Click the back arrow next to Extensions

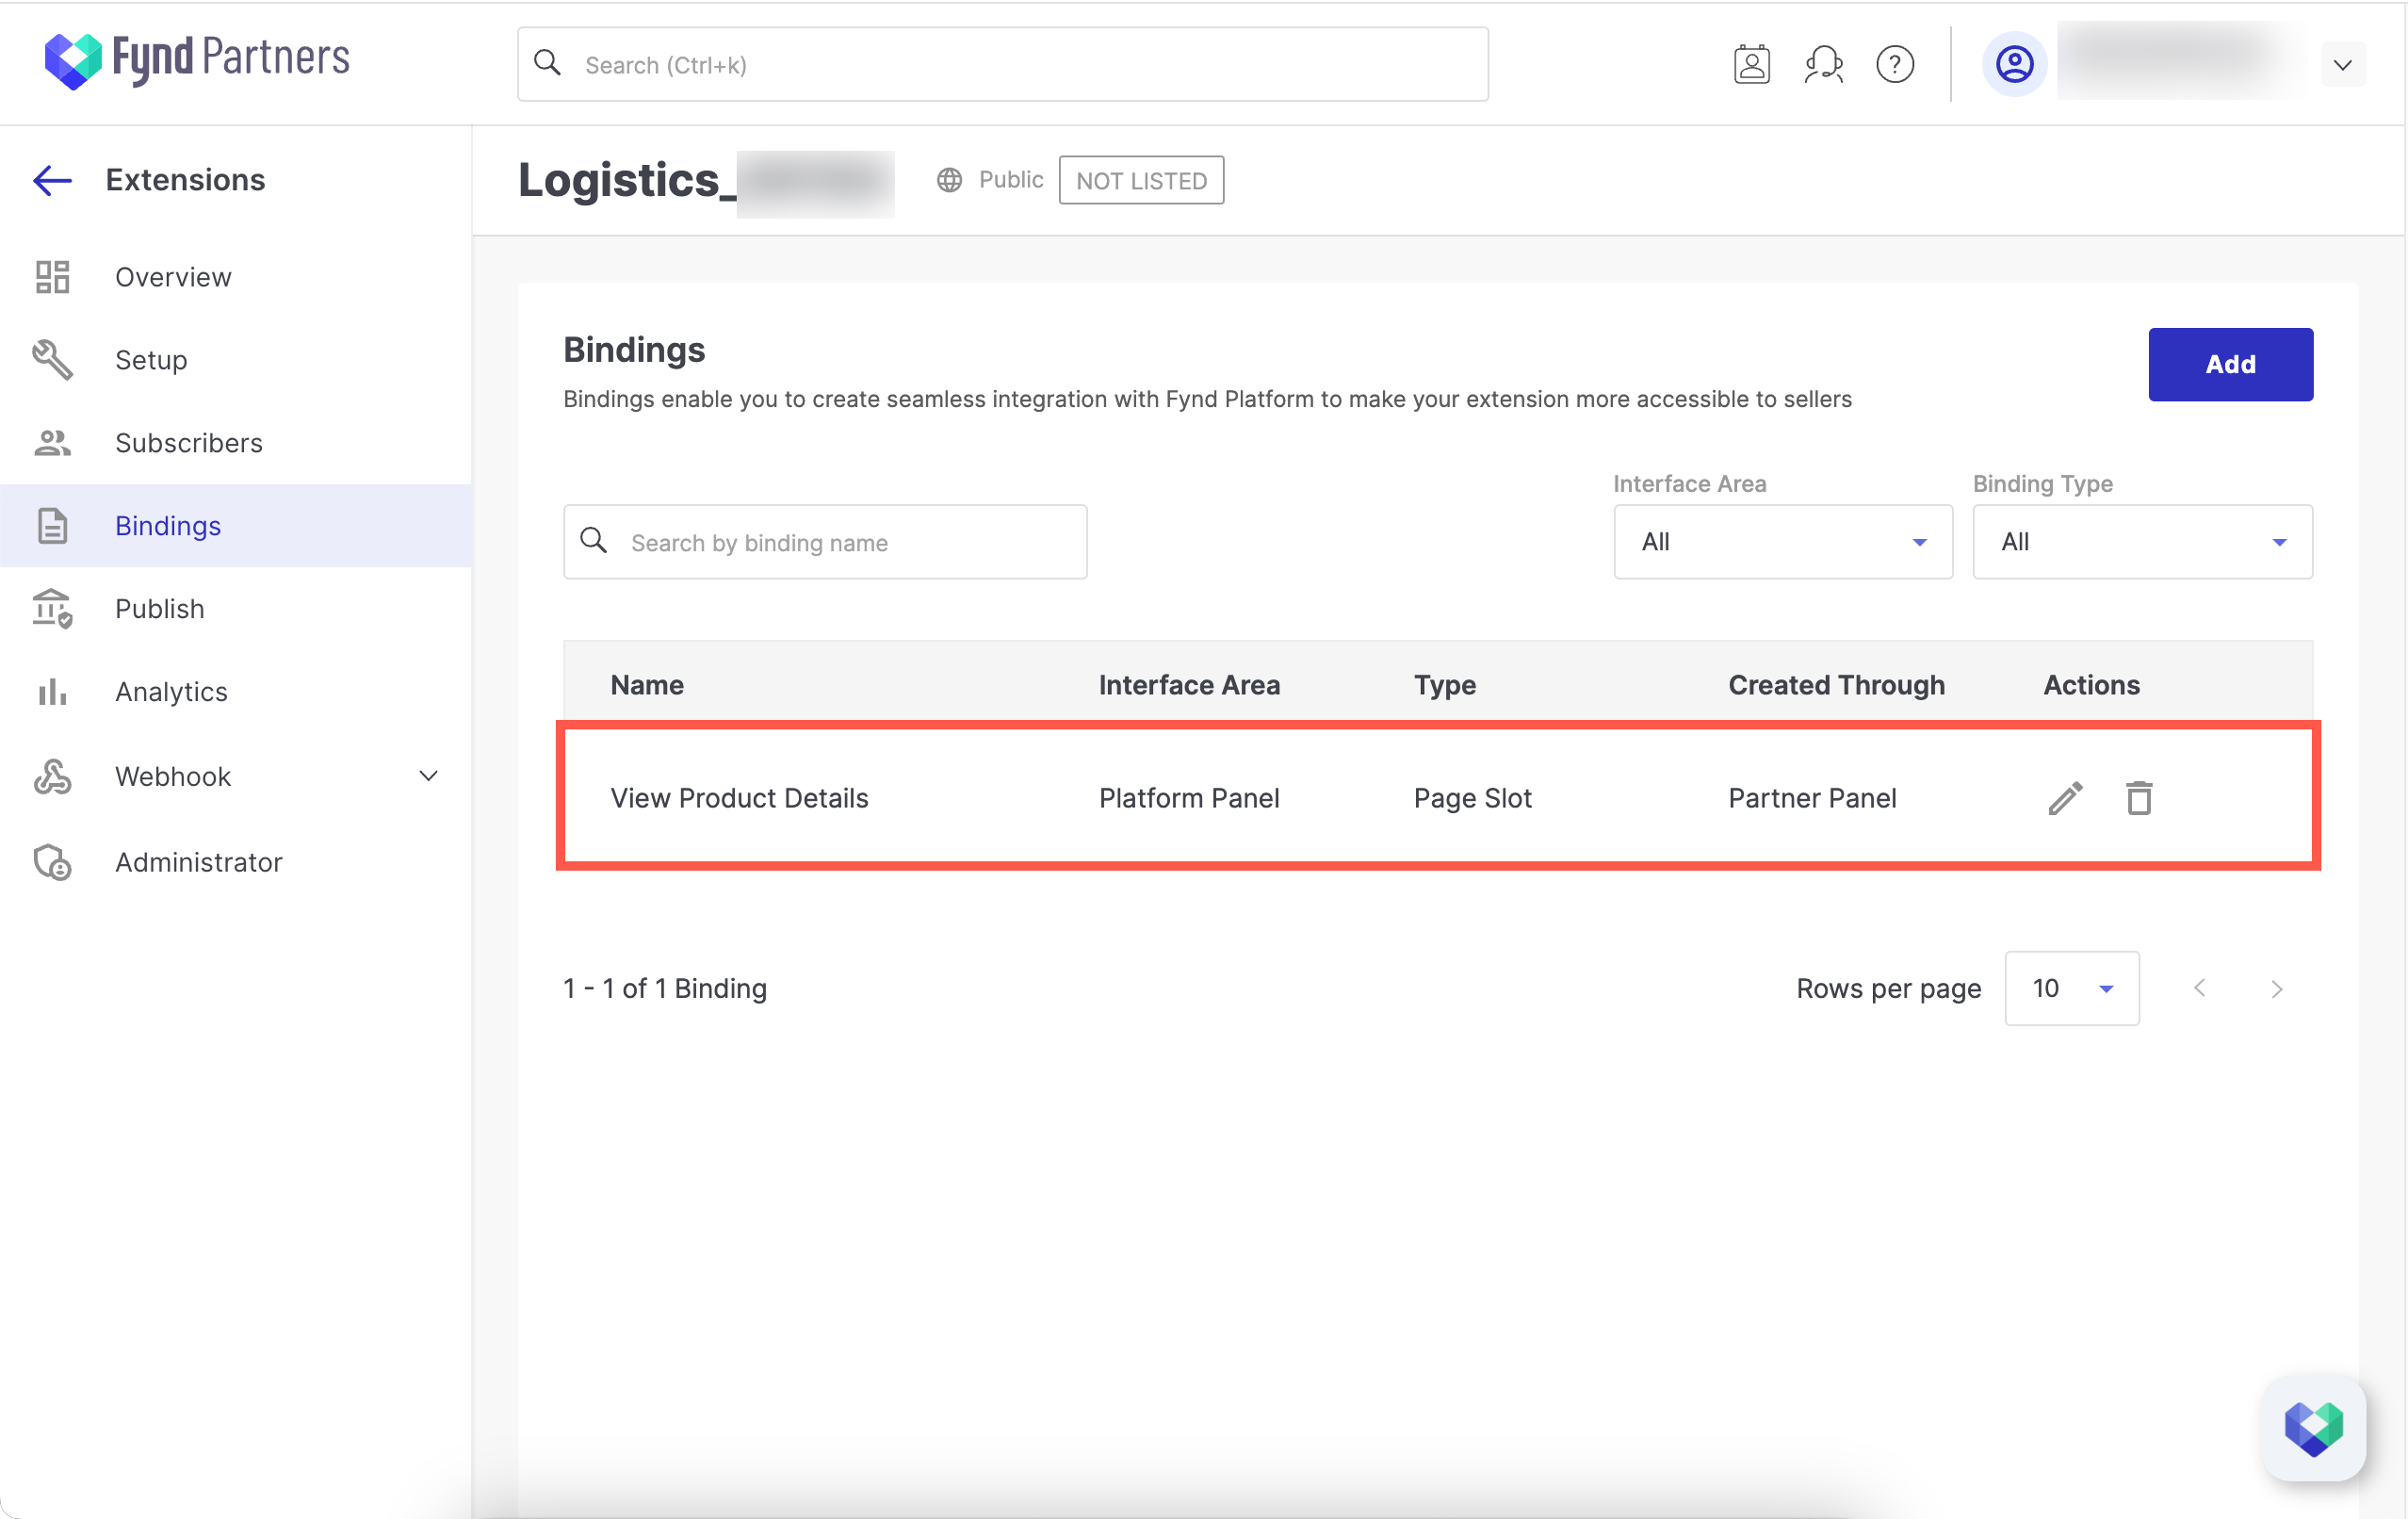point(52,180)
